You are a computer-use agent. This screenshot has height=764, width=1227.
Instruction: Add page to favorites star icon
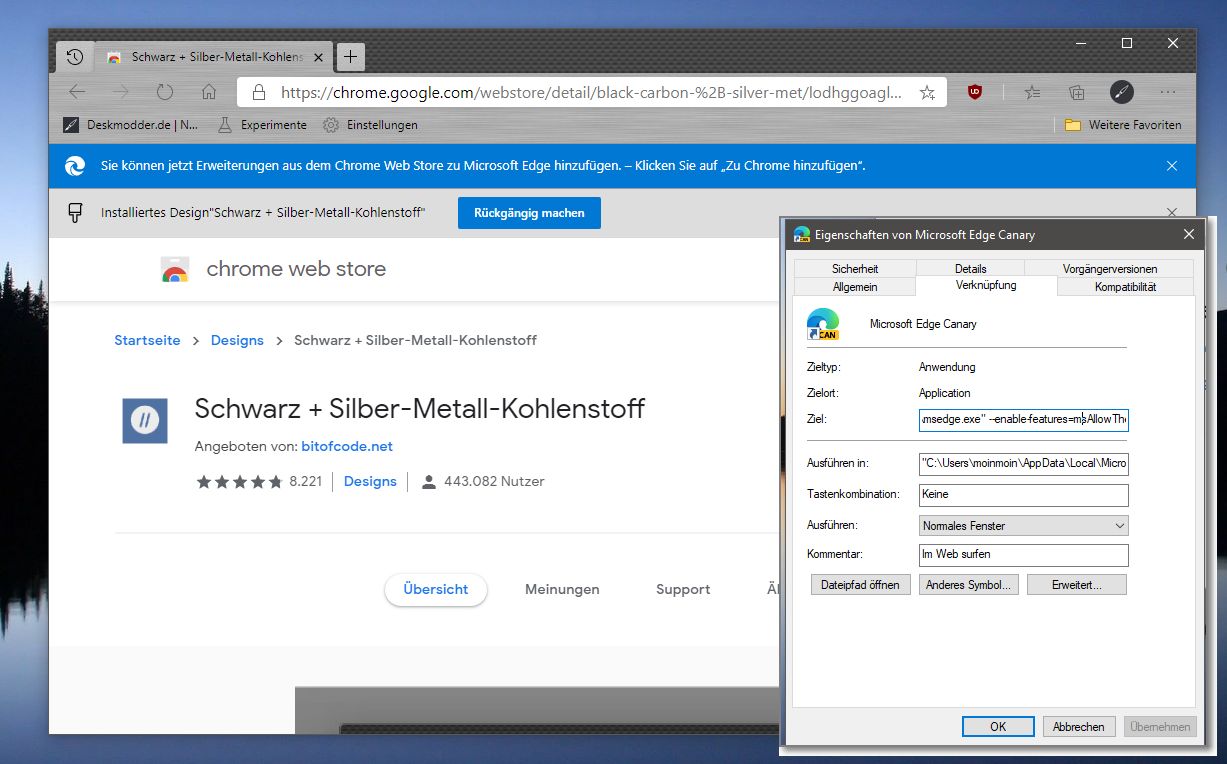927,92
